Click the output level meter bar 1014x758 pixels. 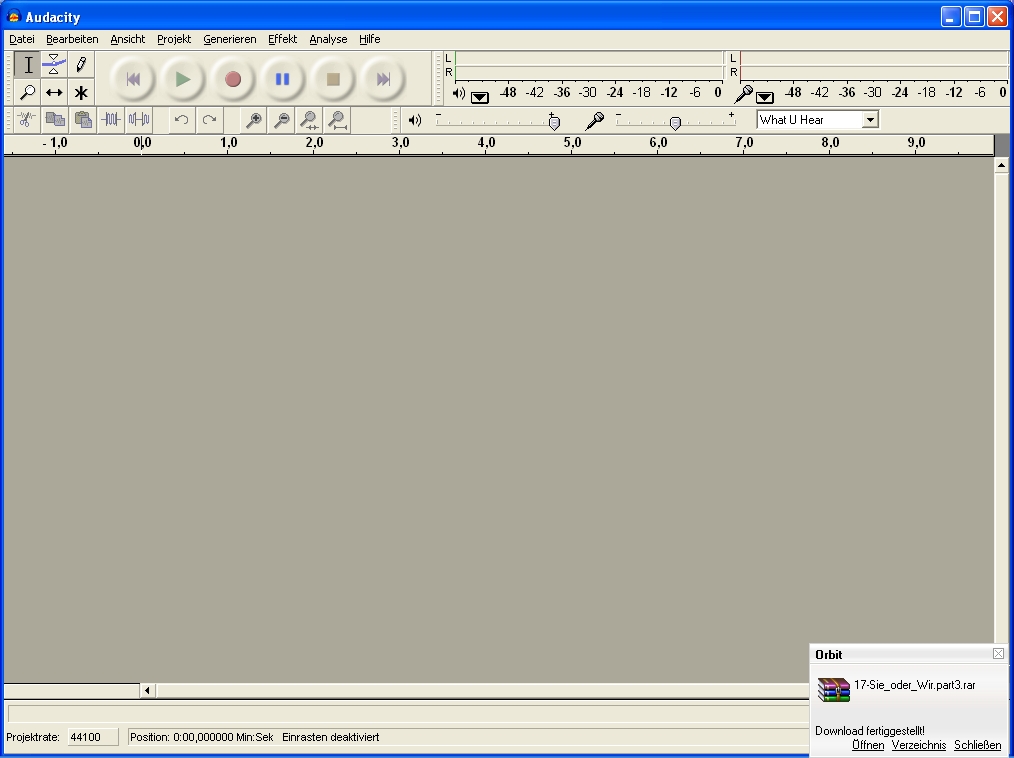(588, 65)
